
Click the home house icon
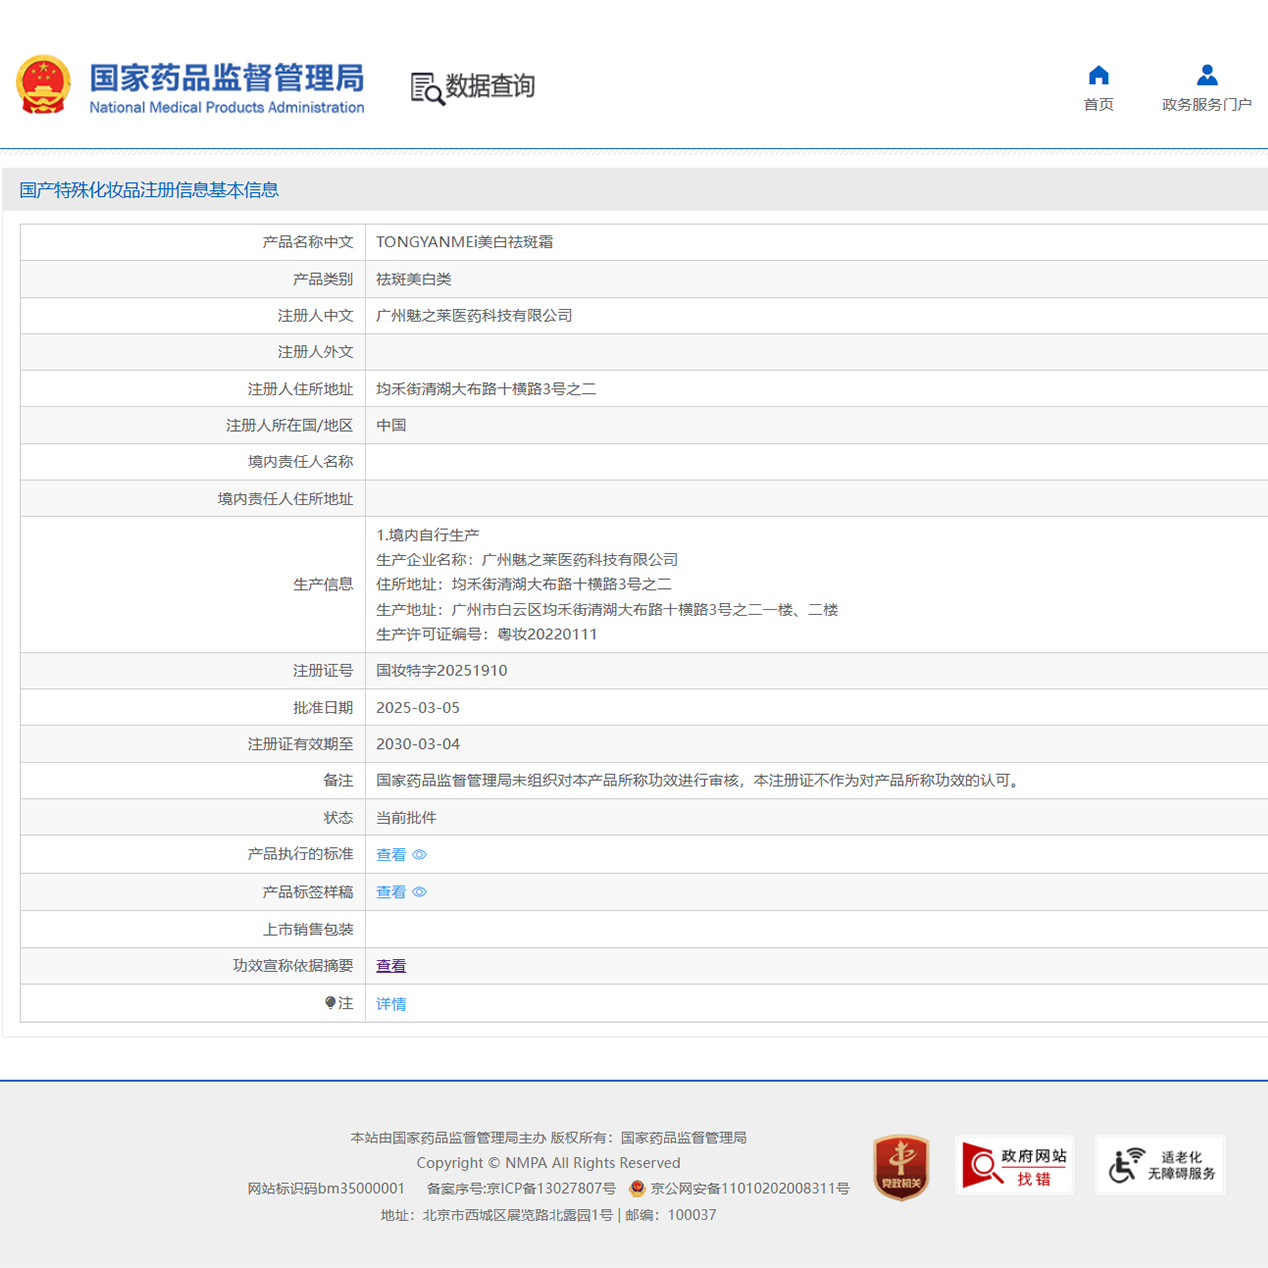[1098, 75]
